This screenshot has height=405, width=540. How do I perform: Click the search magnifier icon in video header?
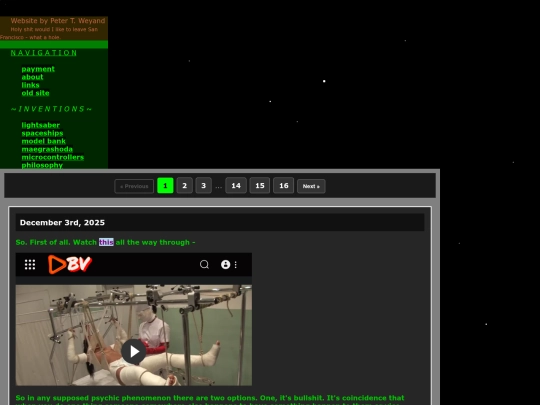point(204,264)
